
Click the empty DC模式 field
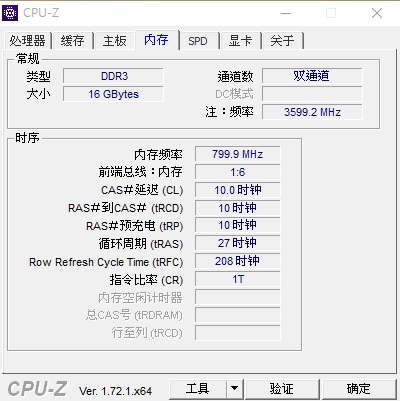pos(312,94)
